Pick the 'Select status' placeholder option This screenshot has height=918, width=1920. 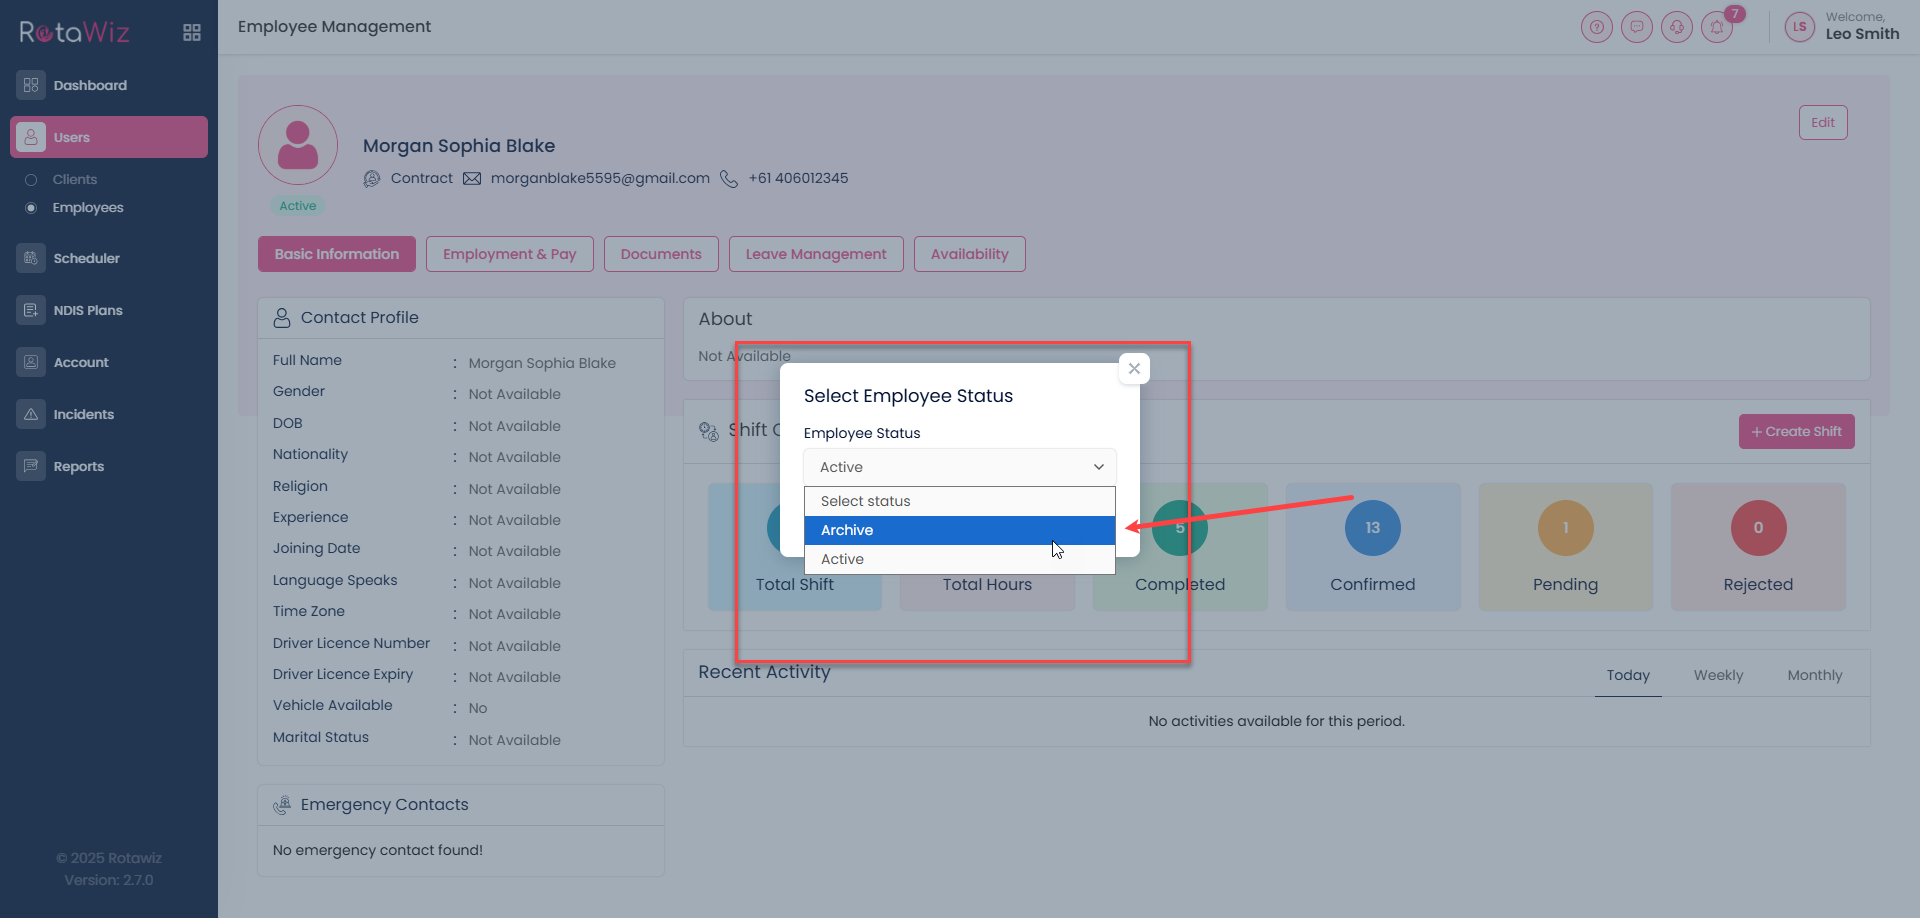point(959,501)
